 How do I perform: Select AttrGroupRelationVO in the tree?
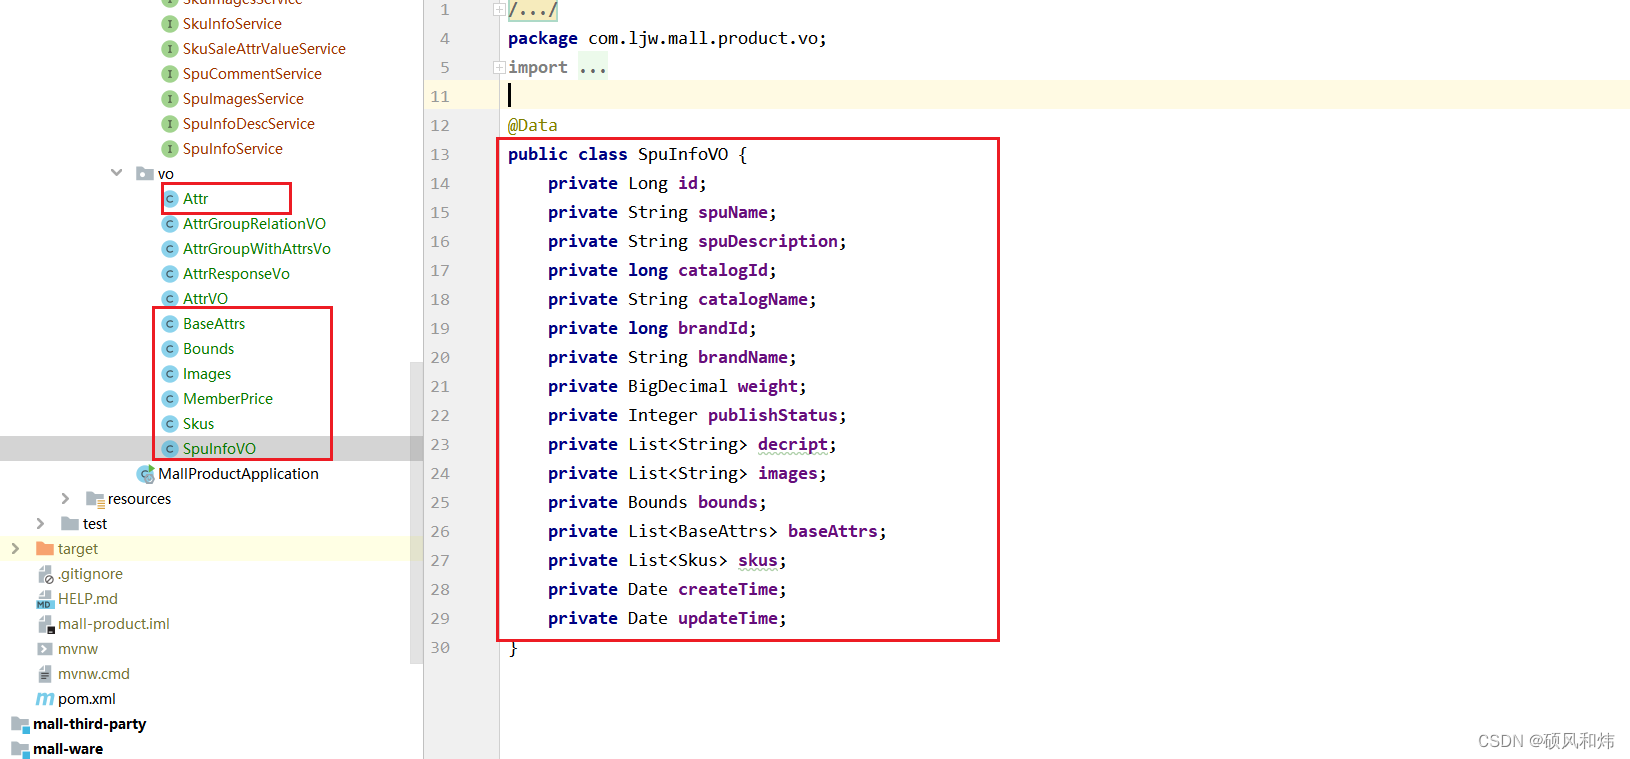point(254,224)
